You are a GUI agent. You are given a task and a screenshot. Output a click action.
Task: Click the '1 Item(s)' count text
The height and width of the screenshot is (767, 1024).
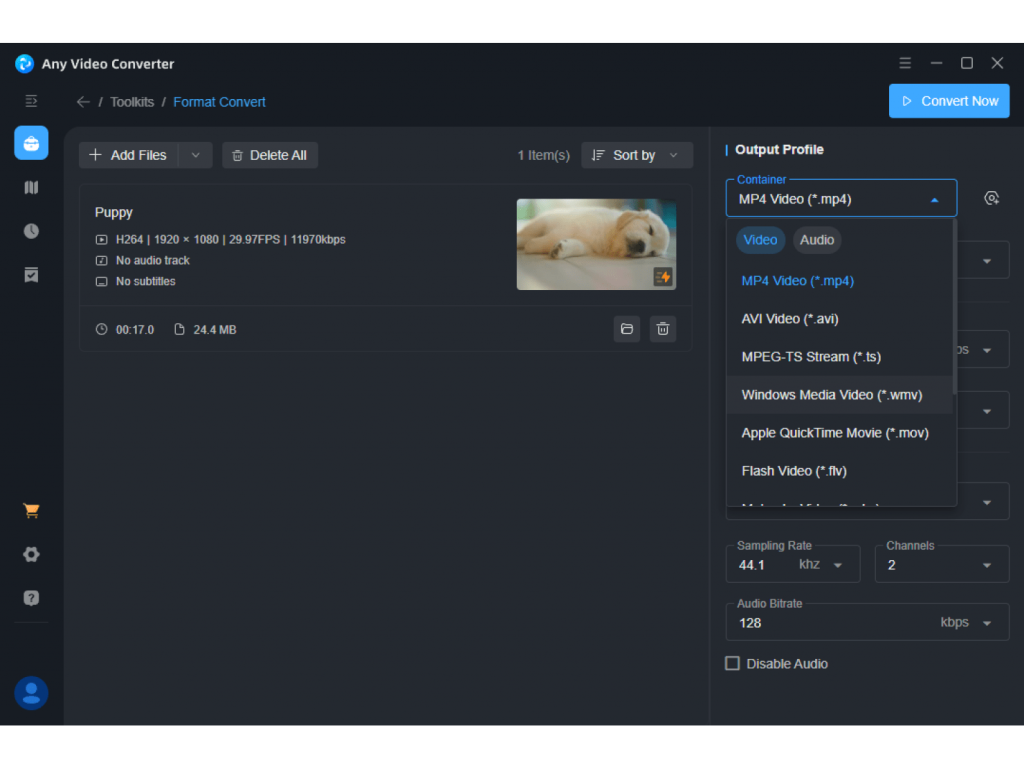click(x=543, y=155)
